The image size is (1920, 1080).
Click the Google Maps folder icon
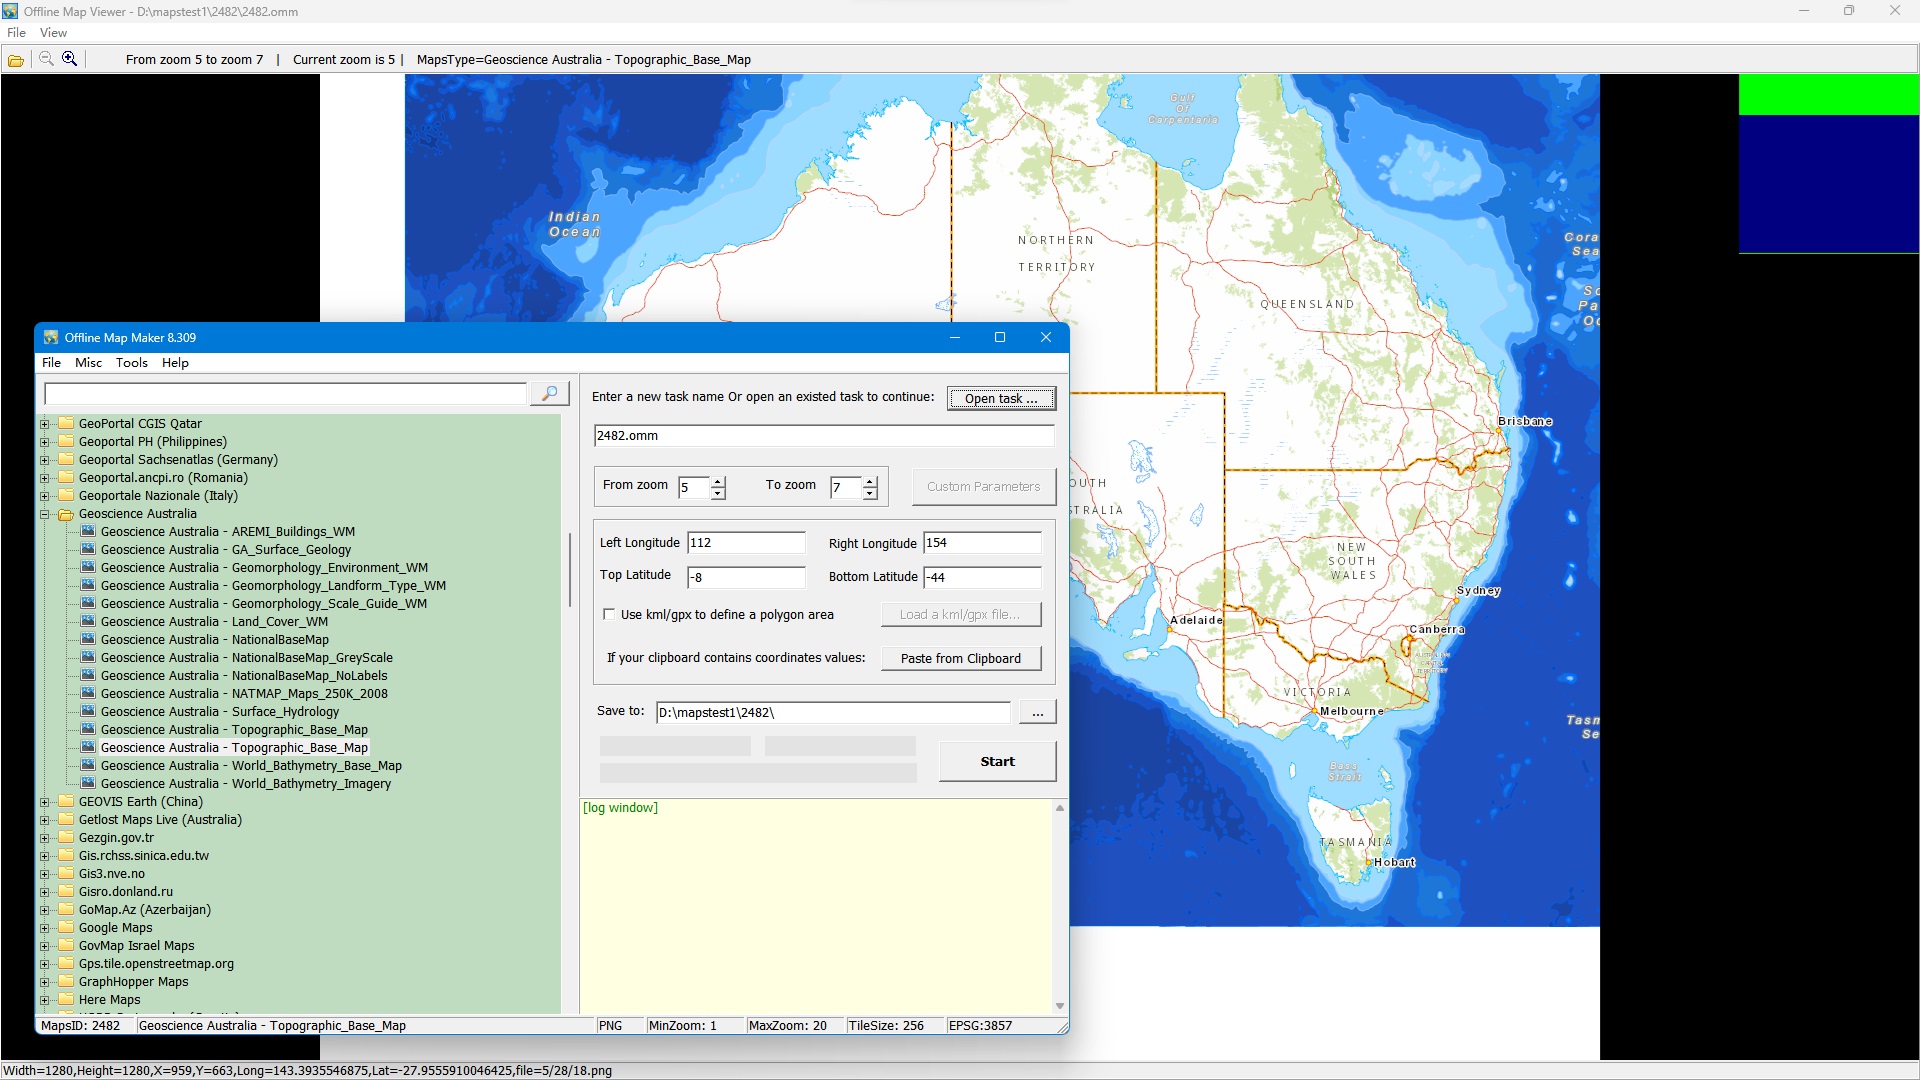tap(66, 927)
